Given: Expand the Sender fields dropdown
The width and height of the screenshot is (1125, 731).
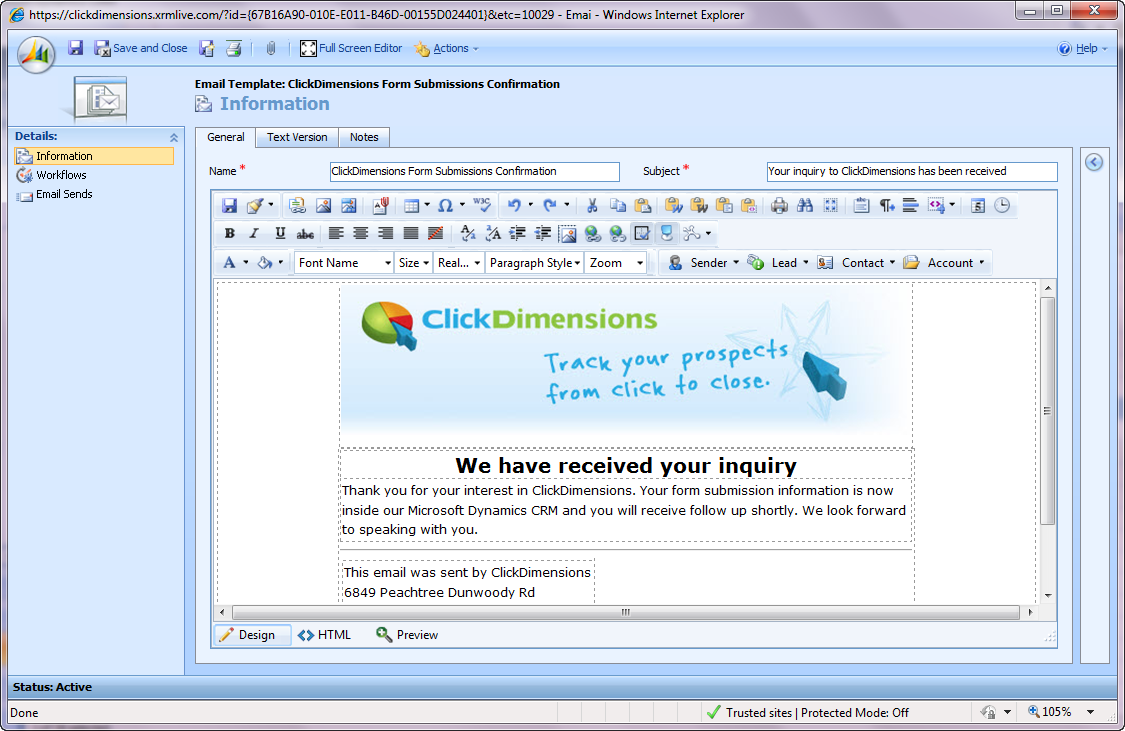Looking at the screenshot, I should click(x=703, y=263).
